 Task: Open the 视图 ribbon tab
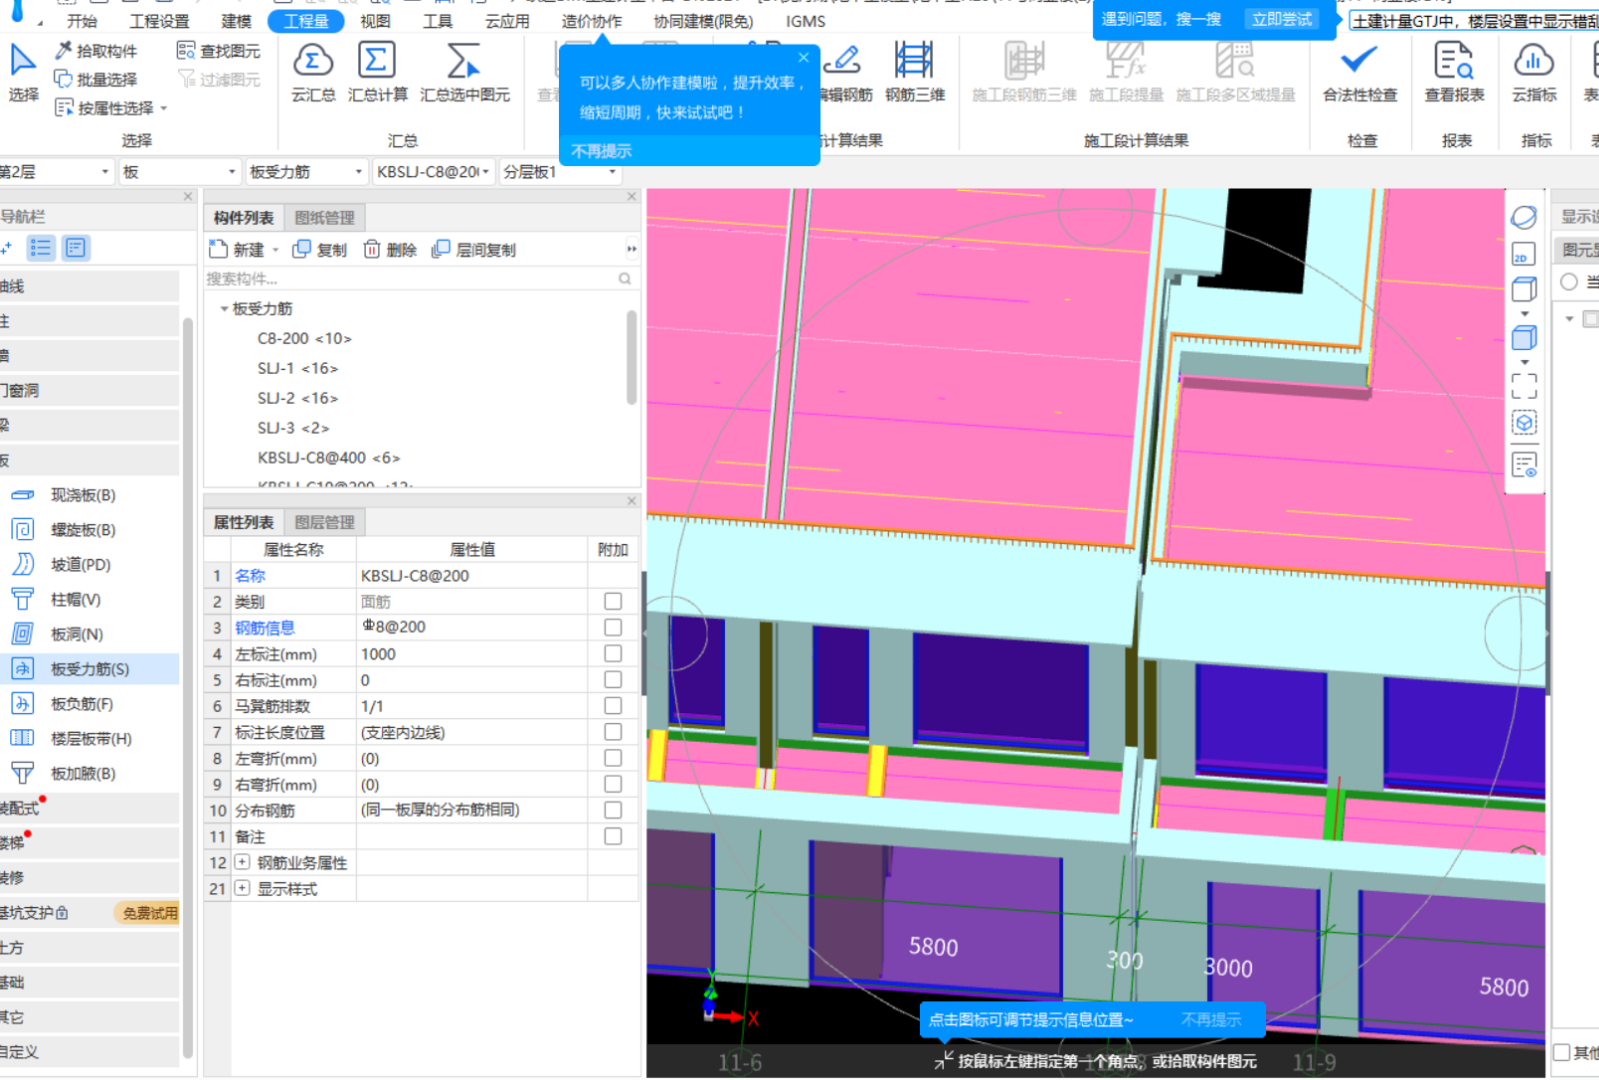pos(375,21)
